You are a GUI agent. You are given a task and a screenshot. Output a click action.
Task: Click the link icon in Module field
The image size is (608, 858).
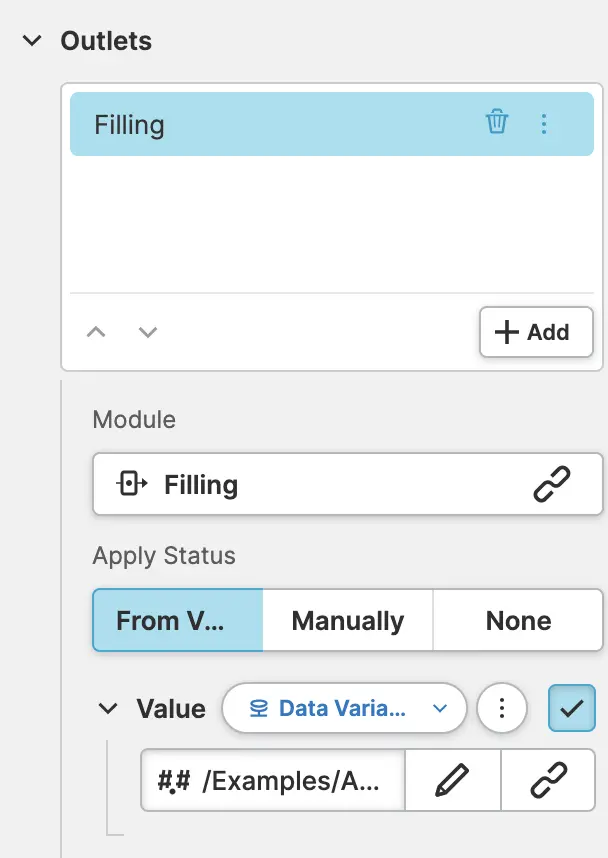click(x=551, y=485)
